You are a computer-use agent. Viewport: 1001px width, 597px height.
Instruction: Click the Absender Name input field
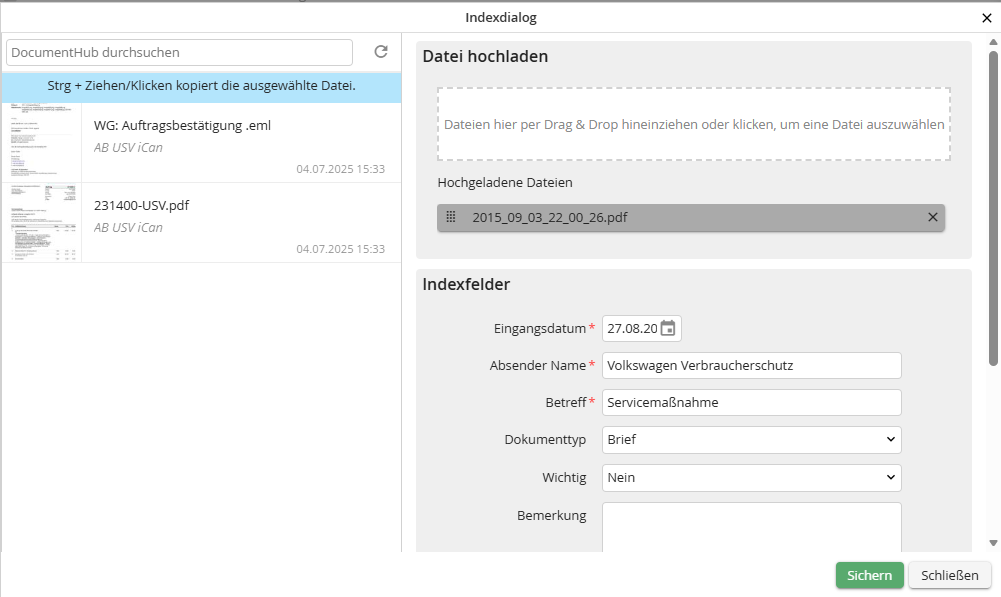(751, 366)
